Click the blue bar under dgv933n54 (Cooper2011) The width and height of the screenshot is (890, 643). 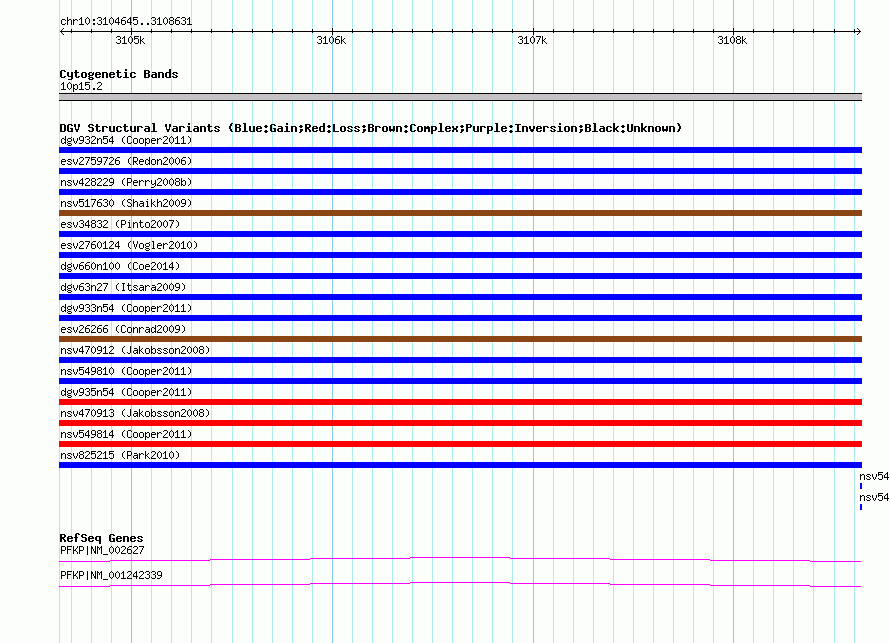tap(460, 318)
